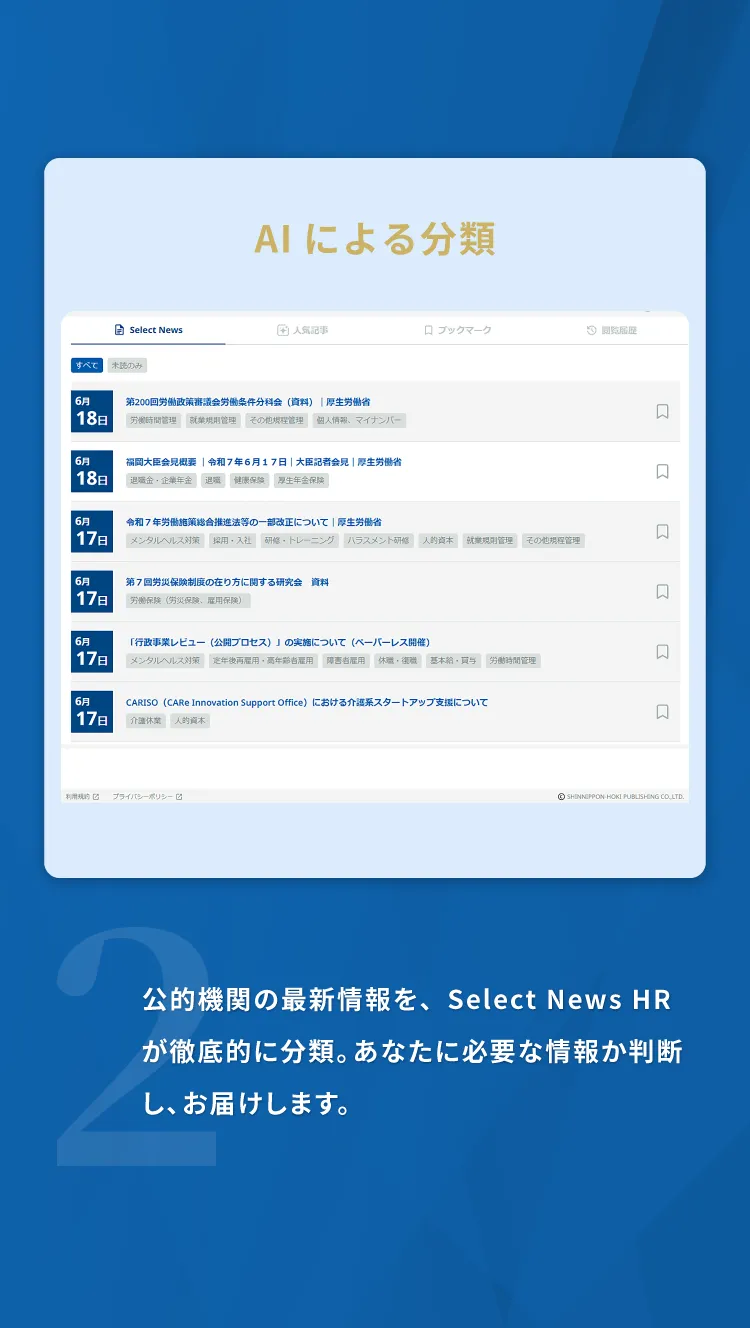The width and height of the screenshot is (750, 1328).
Task: Bookmark the 第7回労災保険制度 article
Action: (x=662, y=591)
